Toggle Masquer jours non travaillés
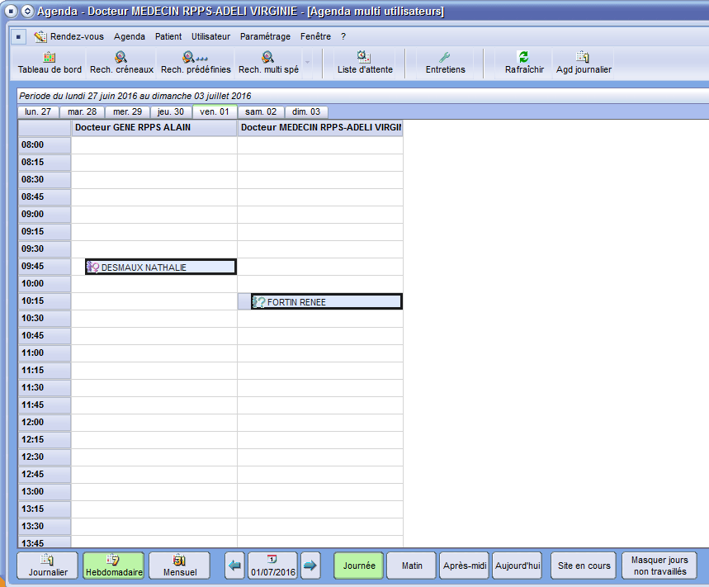Screen dimensions: 709x587 click(x=659, y=566)
